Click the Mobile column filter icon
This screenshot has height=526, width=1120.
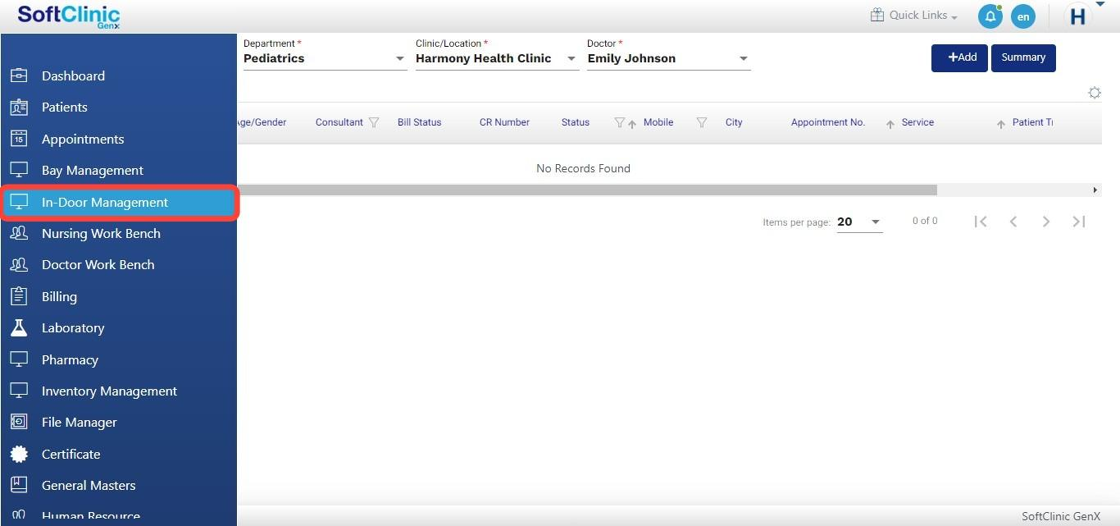click(702, 123)
